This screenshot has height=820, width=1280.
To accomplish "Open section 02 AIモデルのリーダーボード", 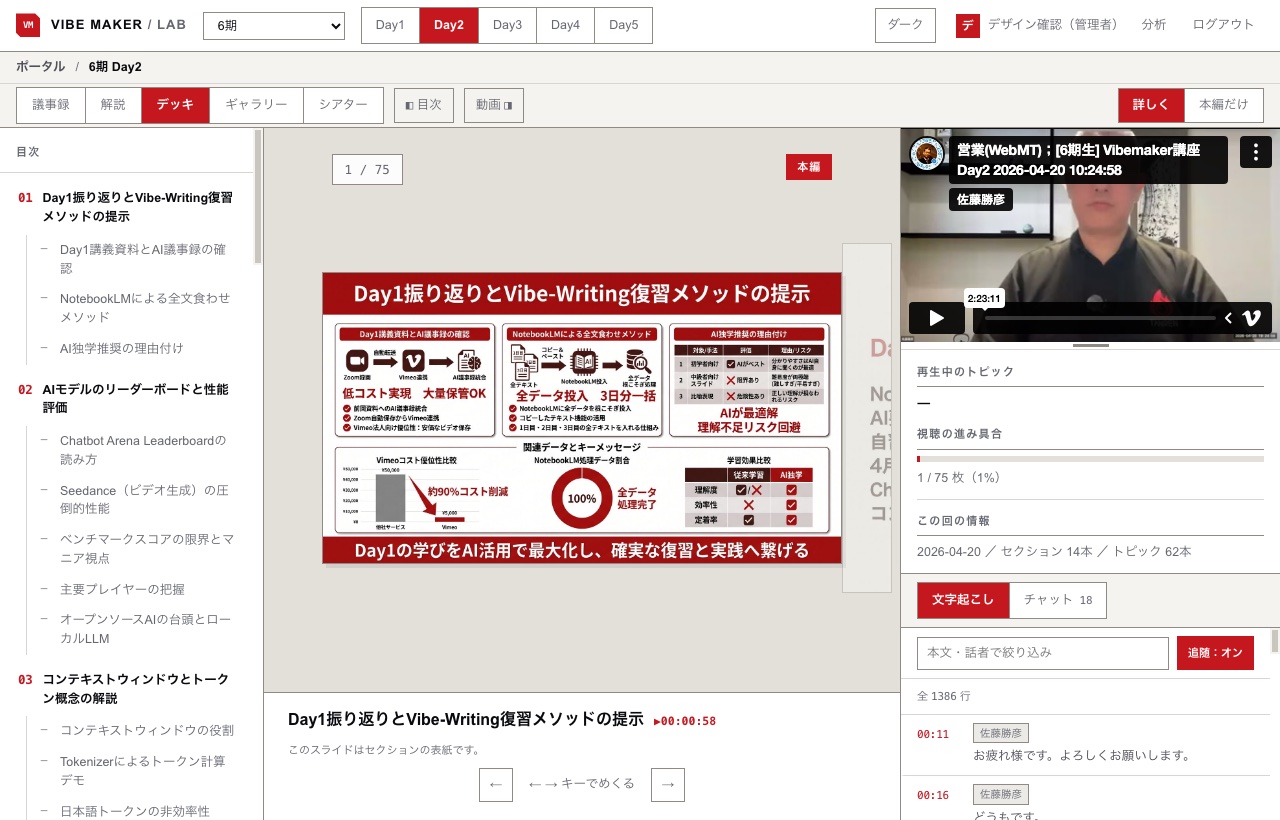I will 126,398.
